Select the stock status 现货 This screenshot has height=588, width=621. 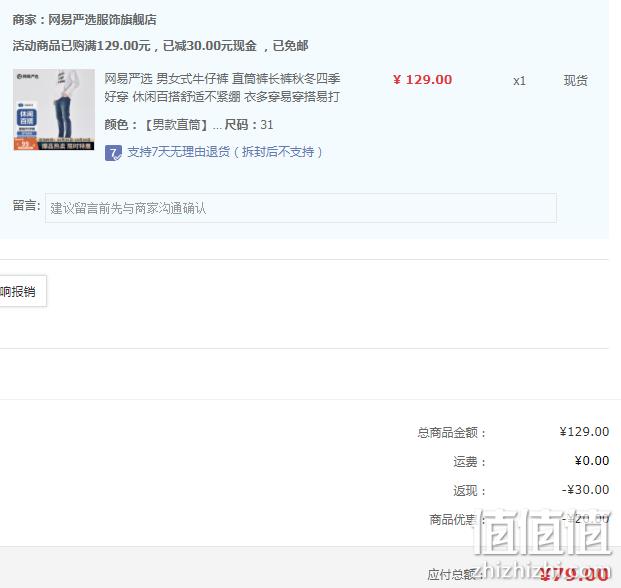[x=575, y=80]
